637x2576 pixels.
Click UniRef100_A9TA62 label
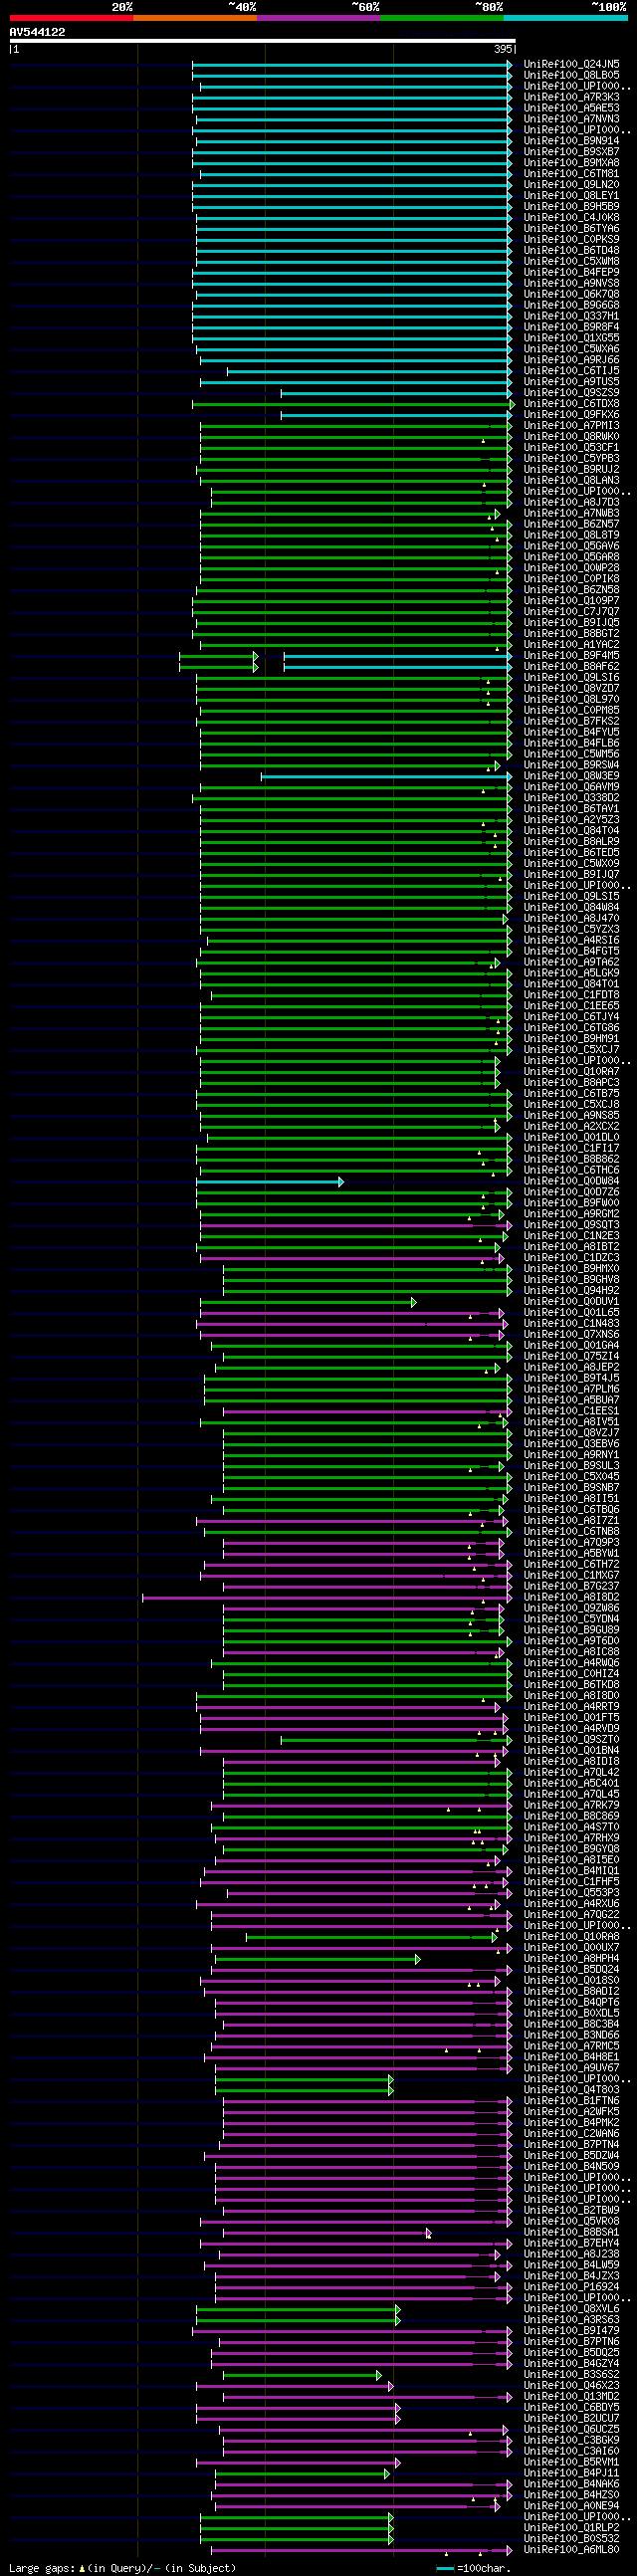[x=571, y=962]
